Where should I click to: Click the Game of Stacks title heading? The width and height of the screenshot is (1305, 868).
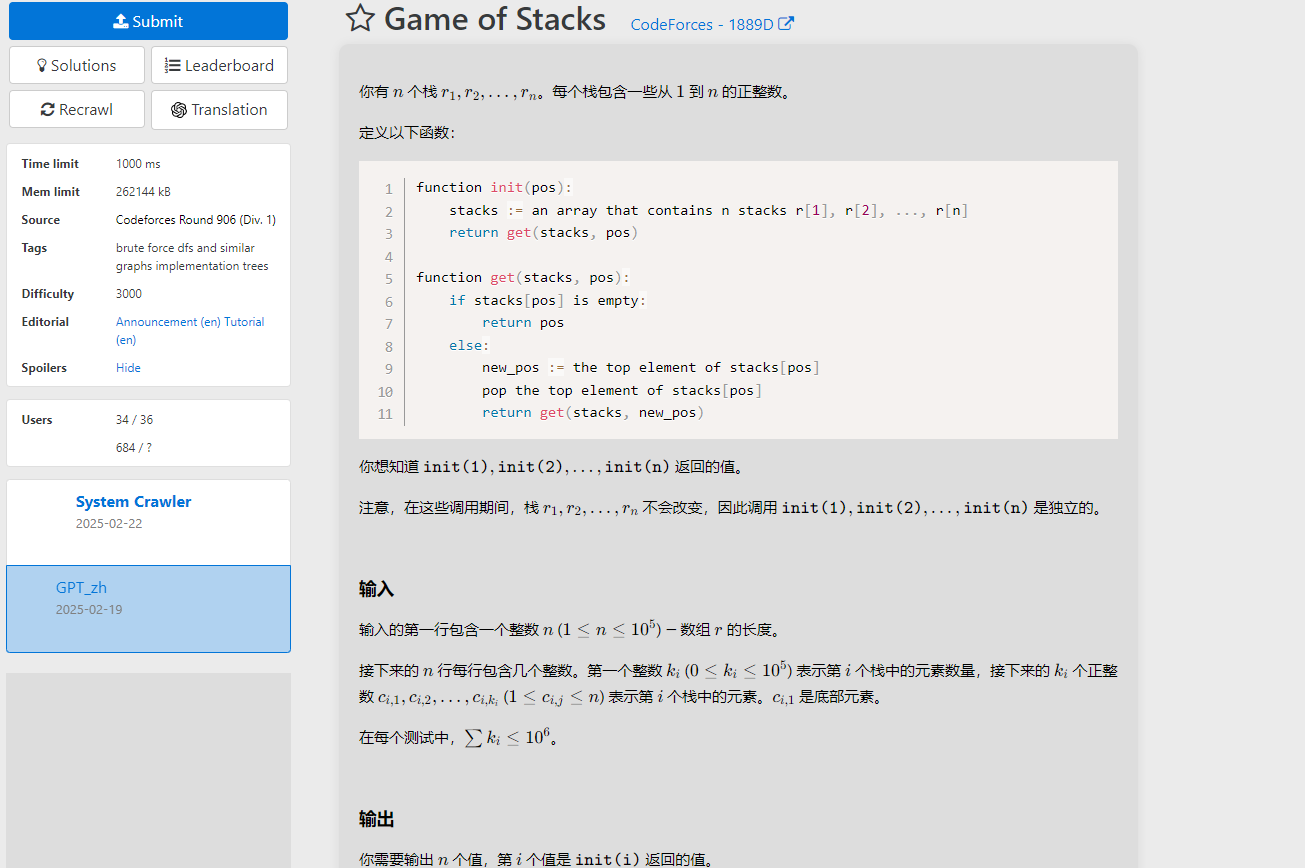point(495,18)
